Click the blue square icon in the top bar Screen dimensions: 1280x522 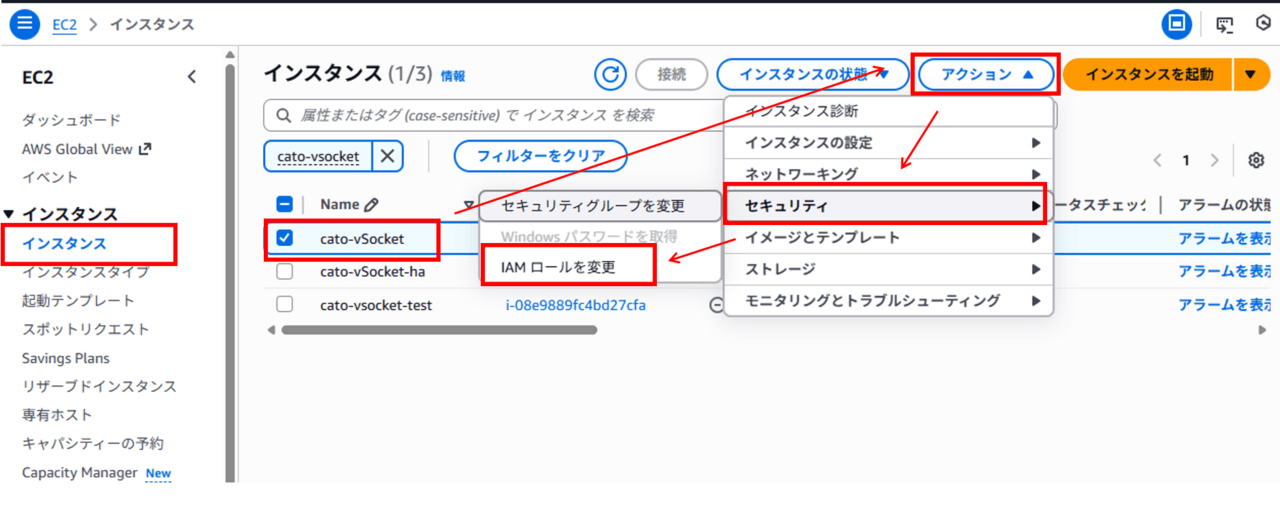tap(1177, 24)
